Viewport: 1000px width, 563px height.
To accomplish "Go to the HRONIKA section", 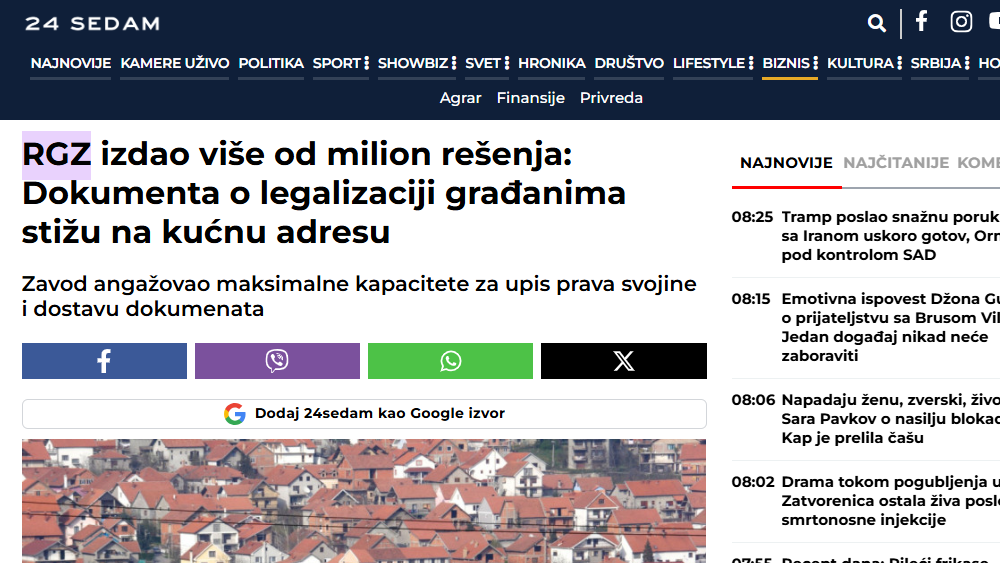I will 552,63.
